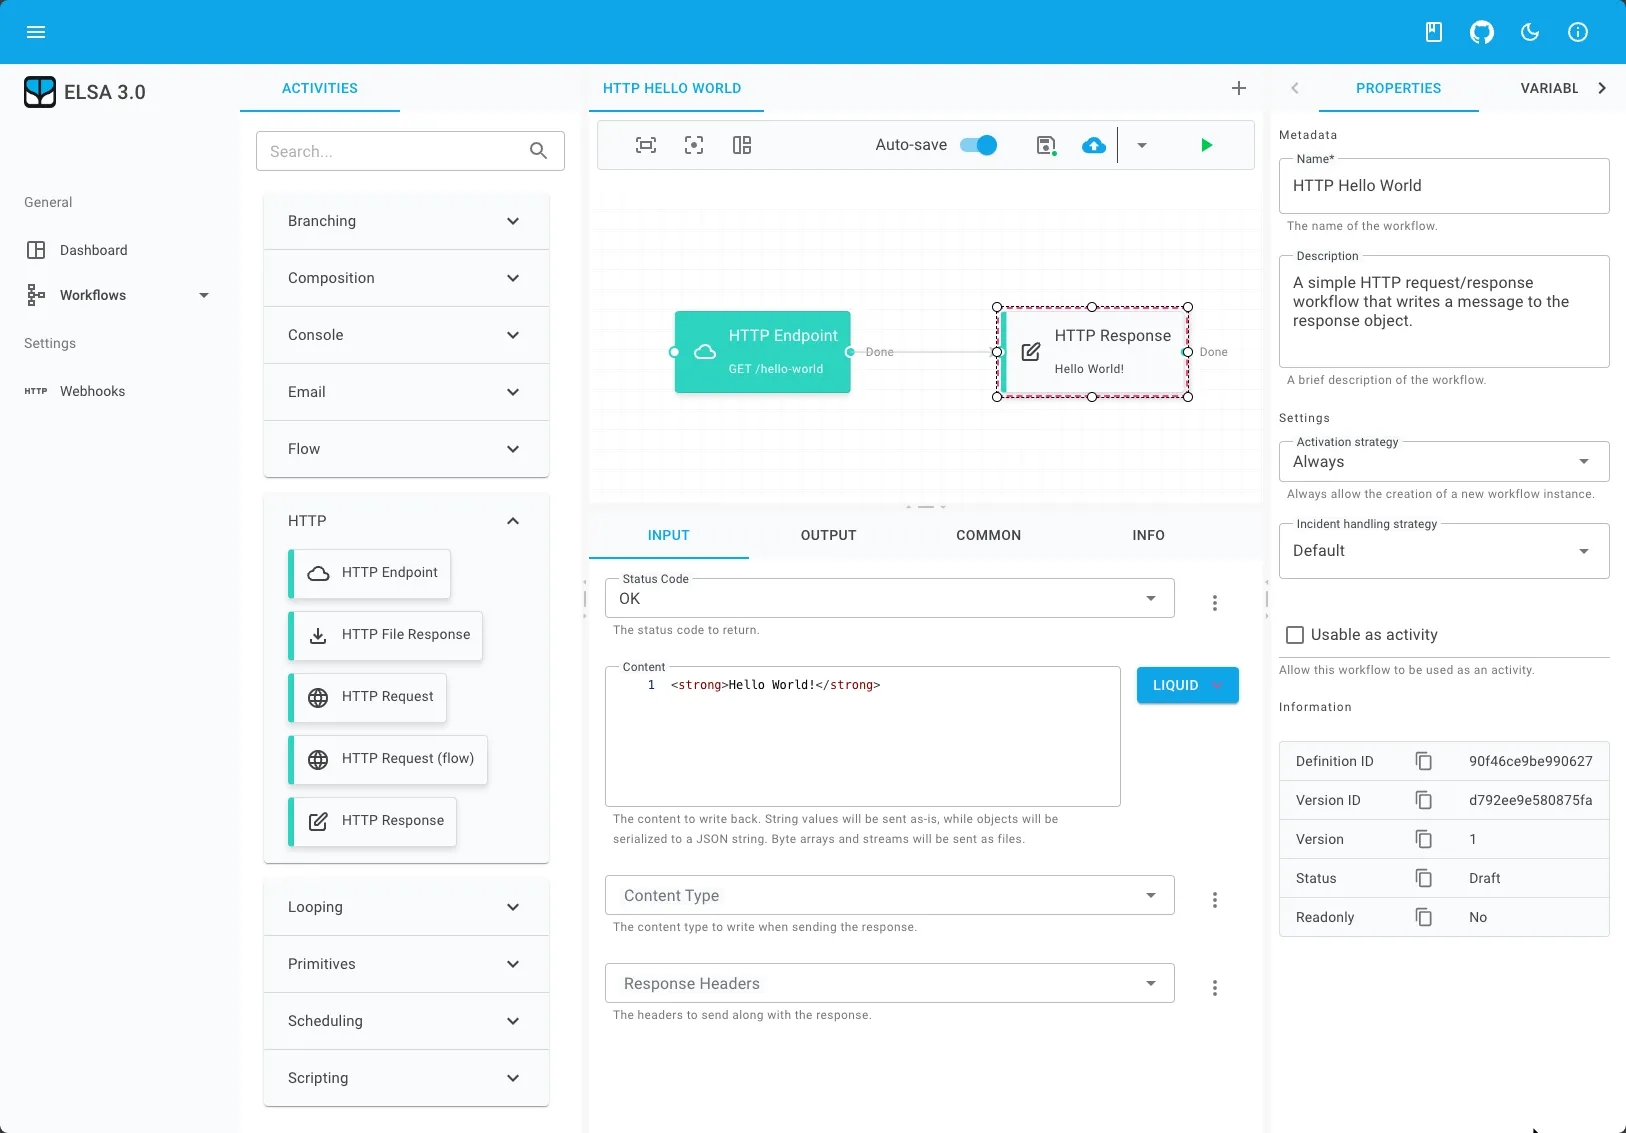Open the hamburger navigation menu
The height and width of the screenshot is (1133, 1626).
[36, 32]
